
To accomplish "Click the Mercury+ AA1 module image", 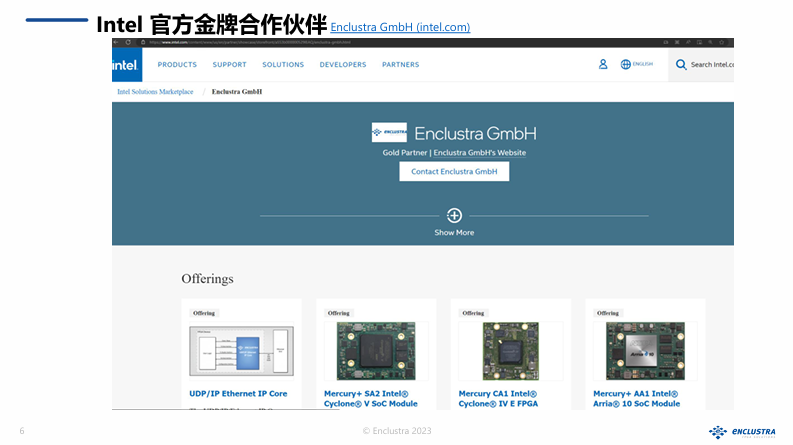I will click(645, 351).
